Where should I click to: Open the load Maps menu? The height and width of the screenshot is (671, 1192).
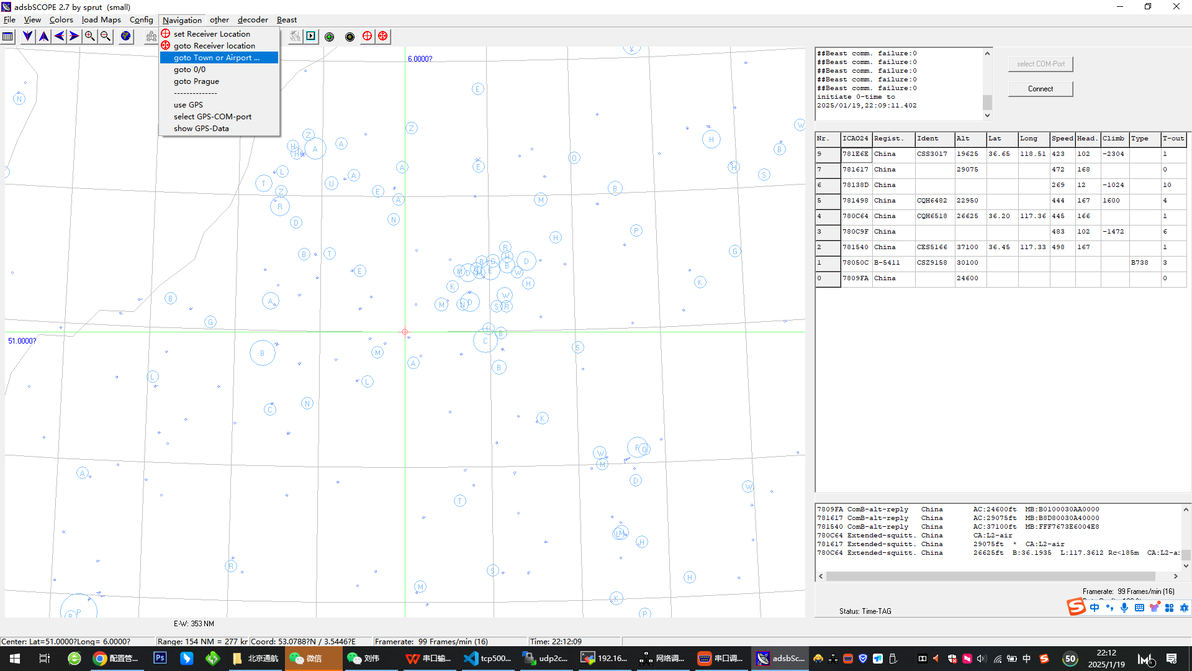point(101,20)
